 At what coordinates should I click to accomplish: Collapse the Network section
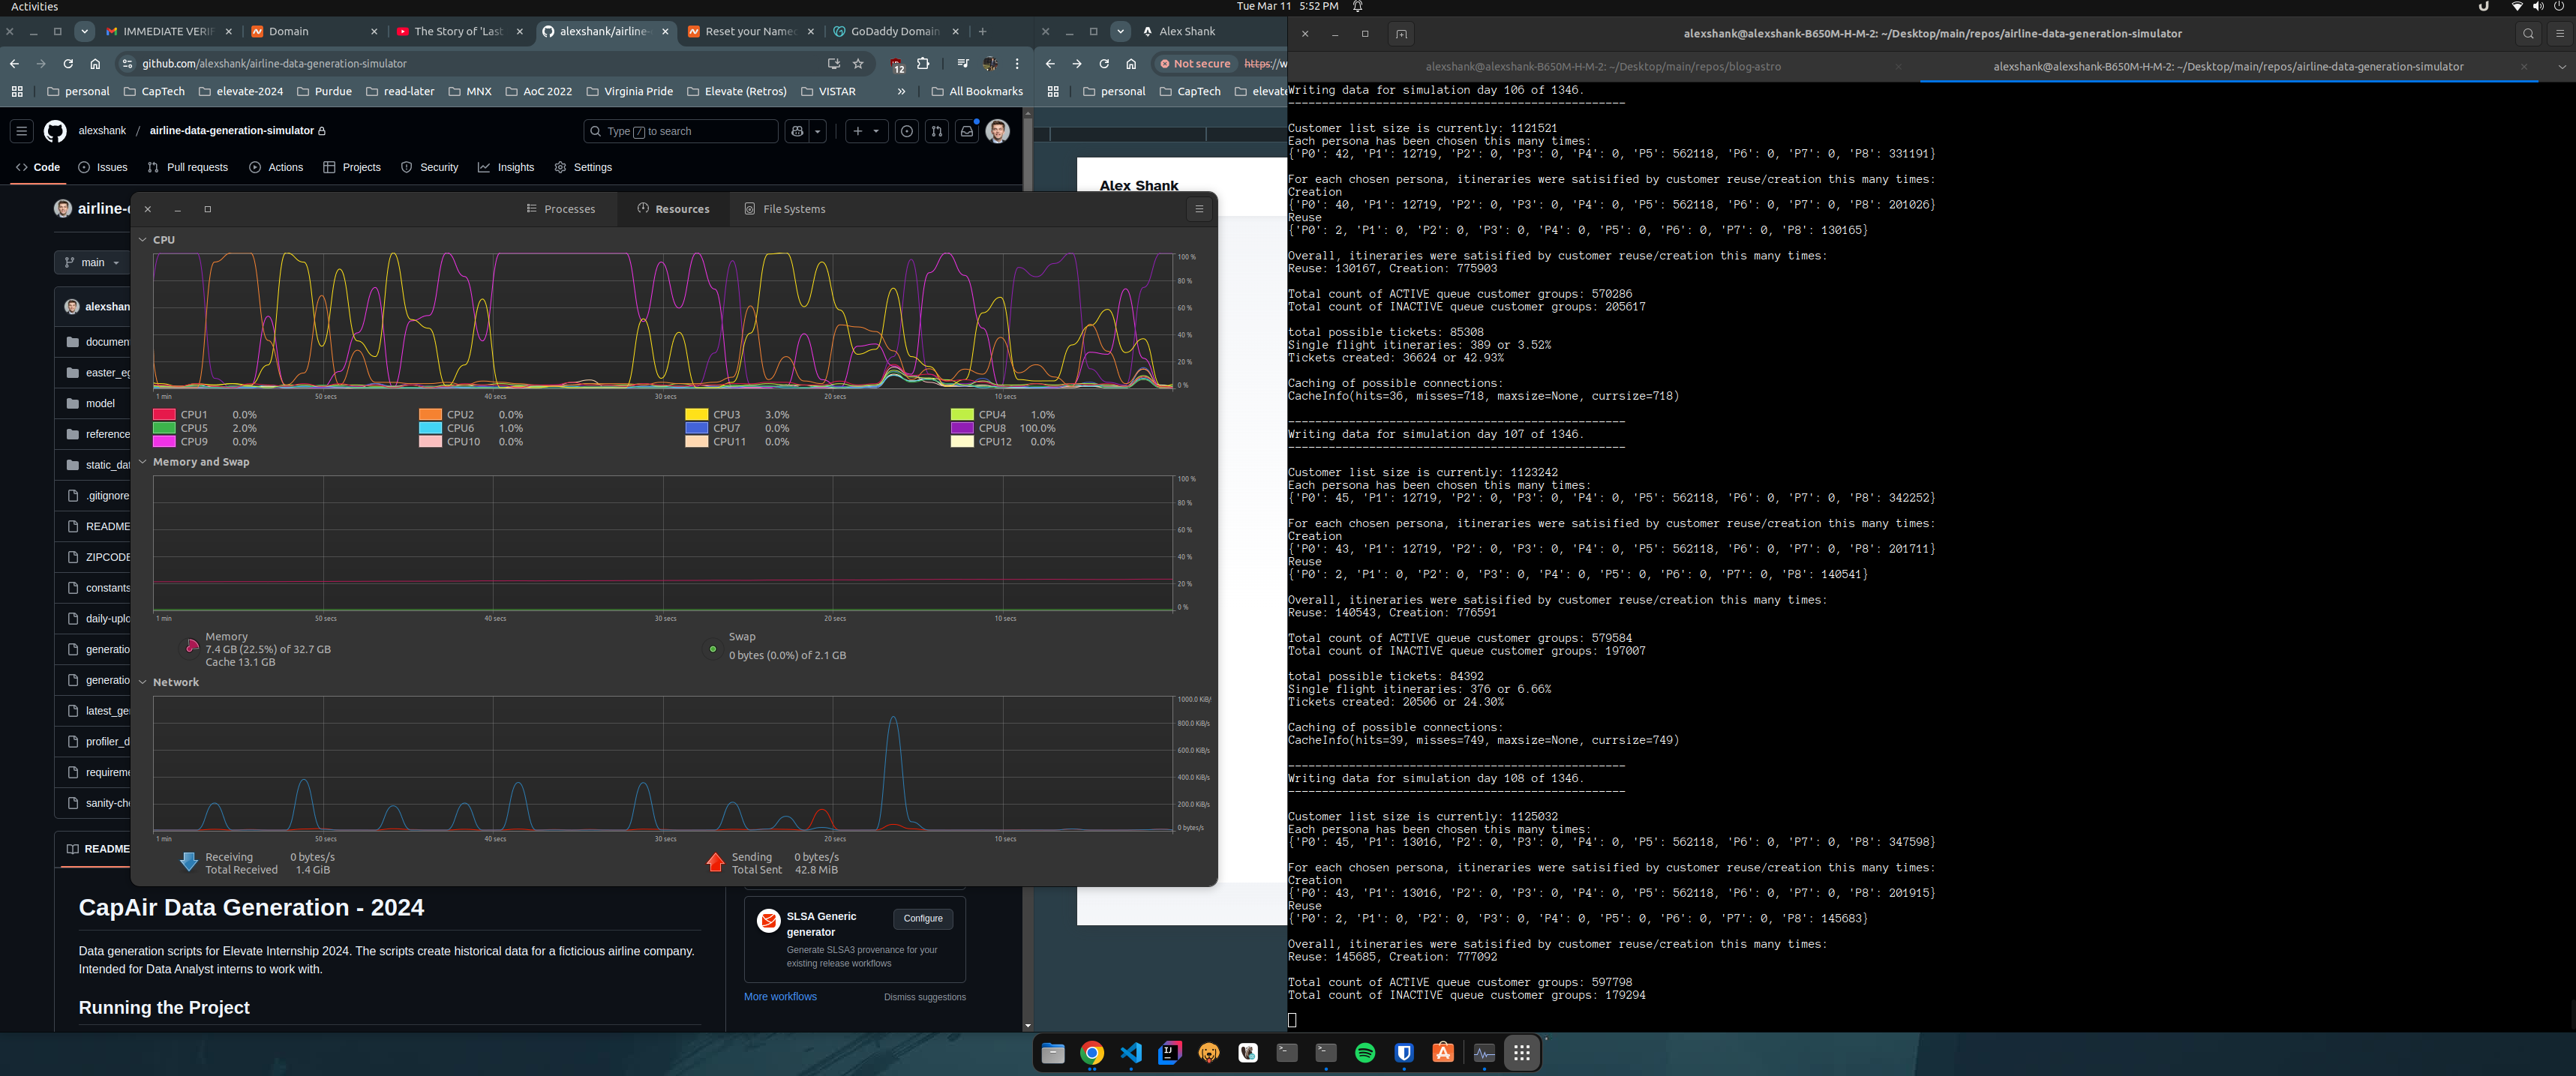tap(143, 682)
